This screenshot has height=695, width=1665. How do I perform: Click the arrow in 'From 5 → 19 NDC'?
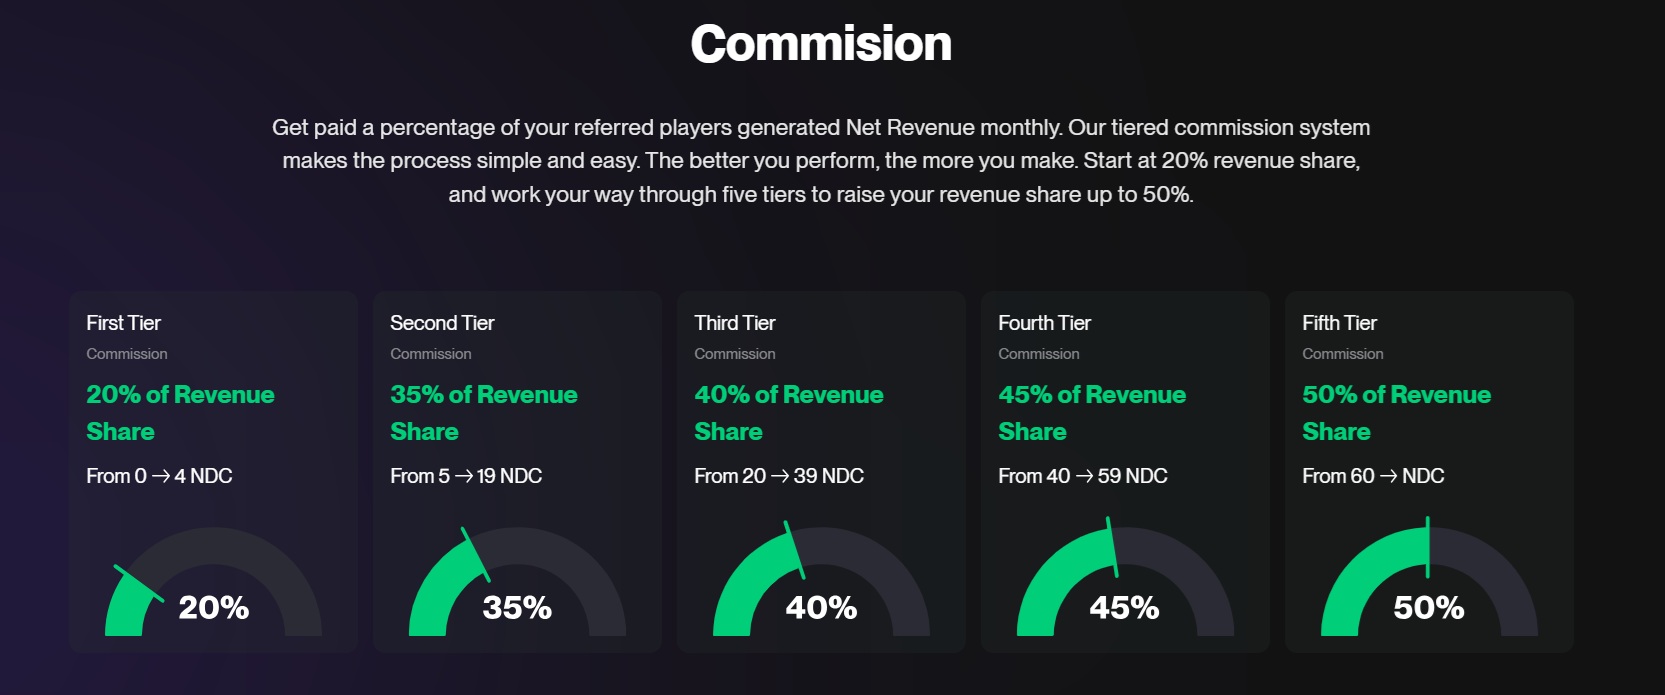pos(463,477)
